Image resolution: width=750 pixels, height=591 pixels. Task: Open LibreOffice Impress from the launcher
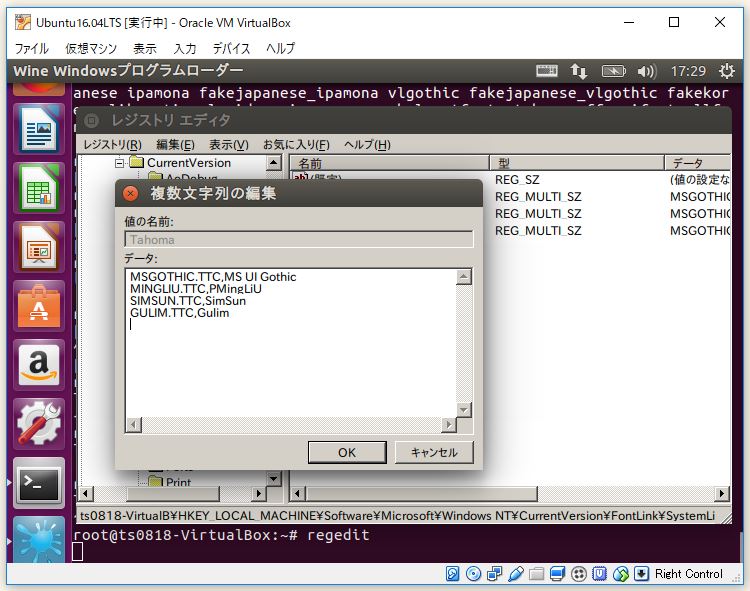(39, 247)
